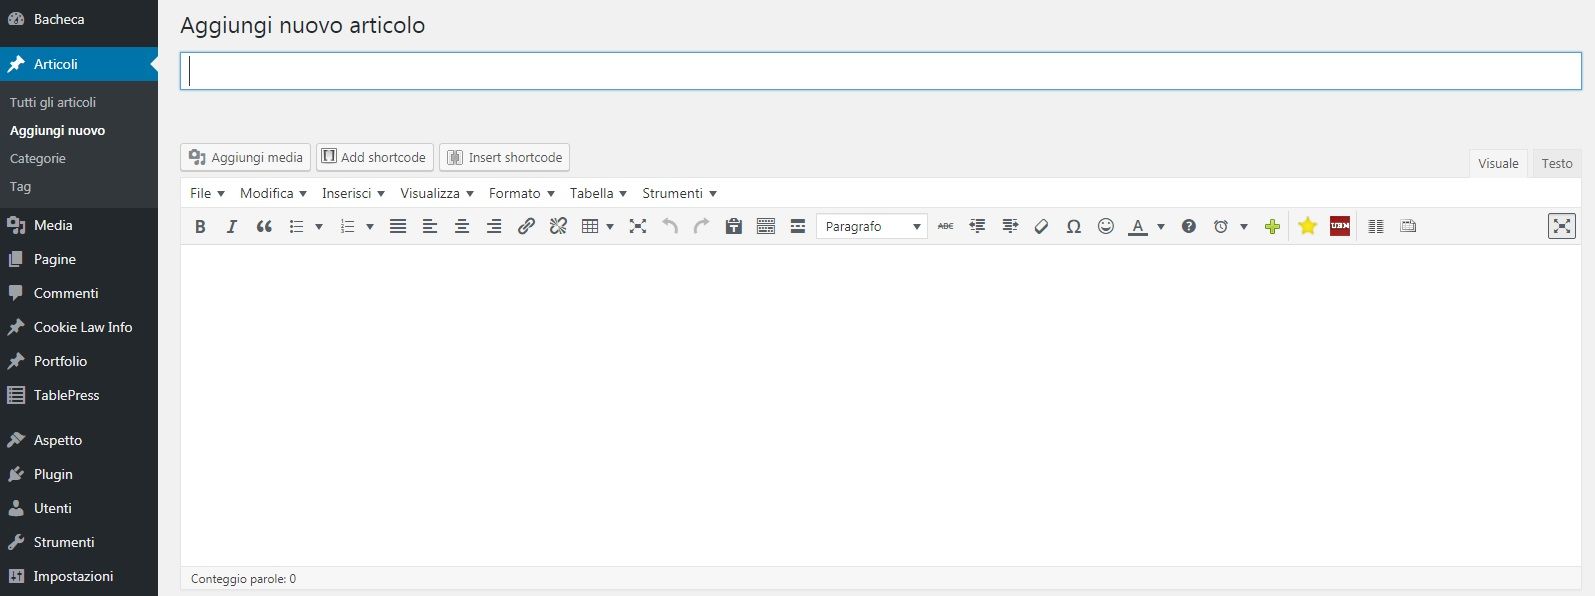The height and width of the screenshot is (596, 1595).
Task: Redo the last undone edit
Action: [x=702, y=226]
